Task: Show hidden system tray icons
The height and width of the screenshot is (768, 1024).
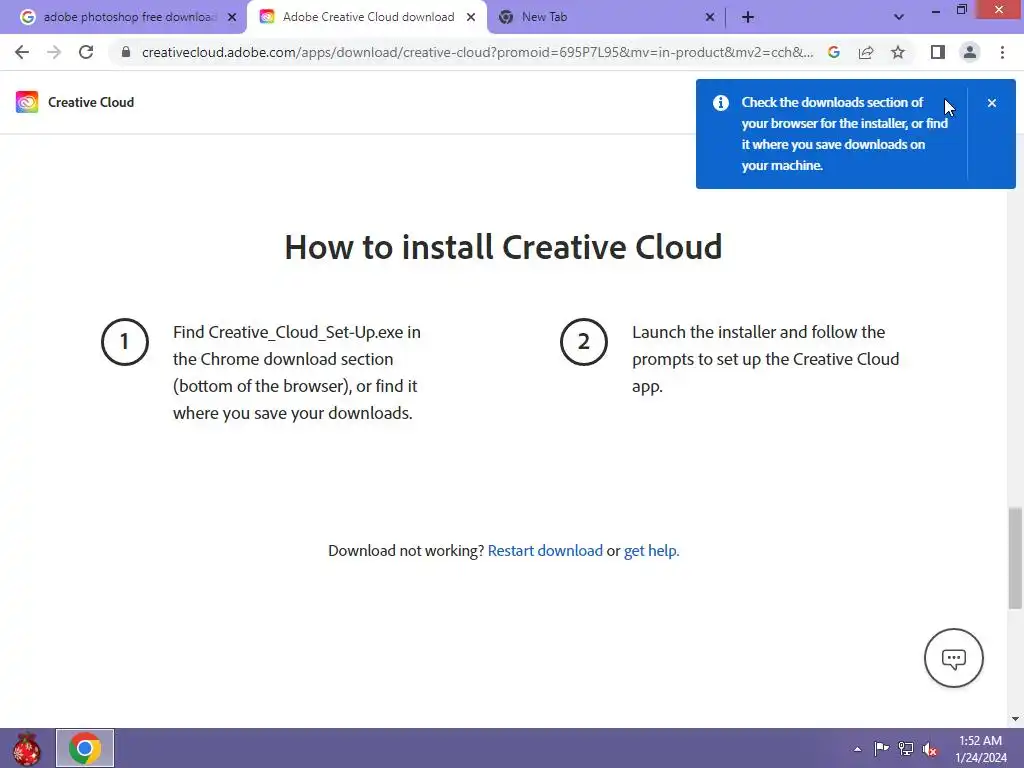Action: 857,749
